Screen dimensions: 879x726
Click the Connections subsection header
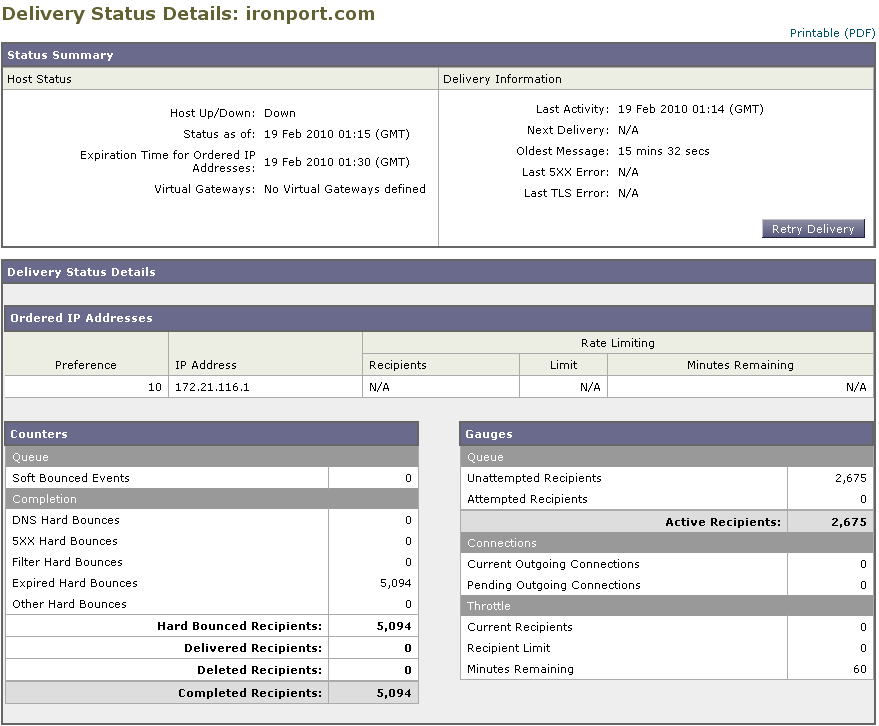click(x=667, y=543)
